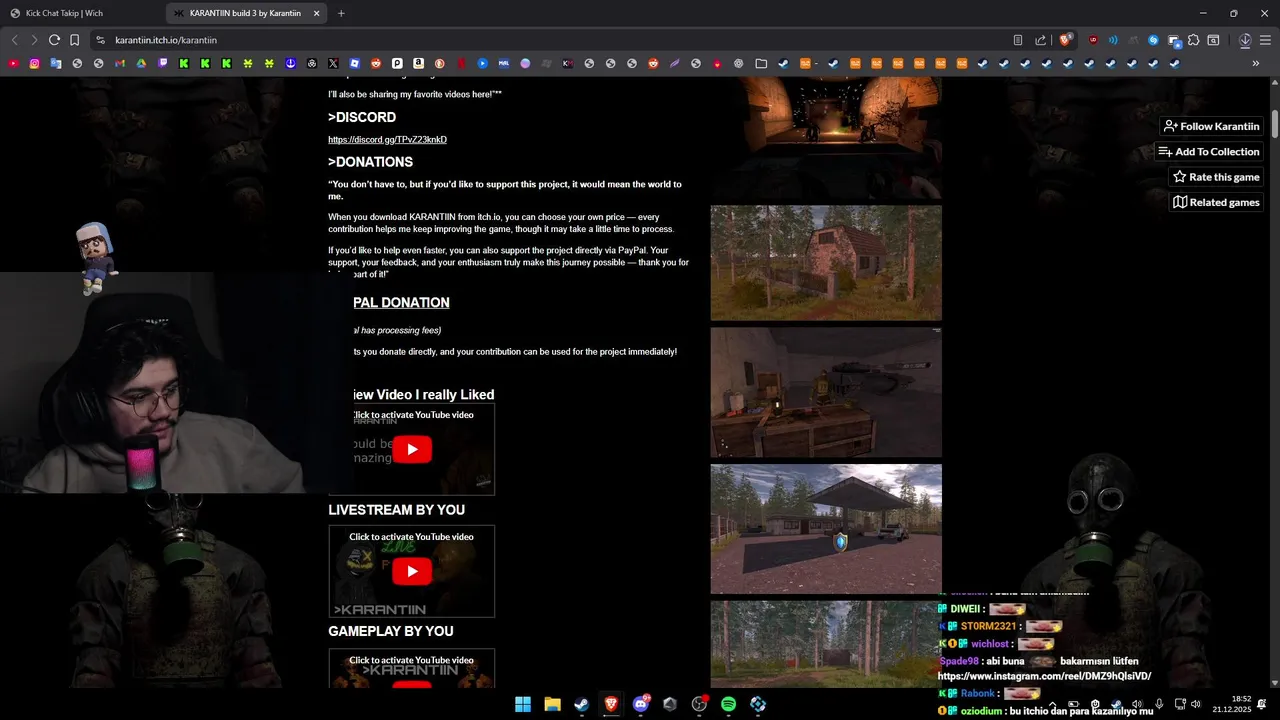Click Add To Collection button
The width and height of the screenshot is (1280, 720).
[1208, 152]
